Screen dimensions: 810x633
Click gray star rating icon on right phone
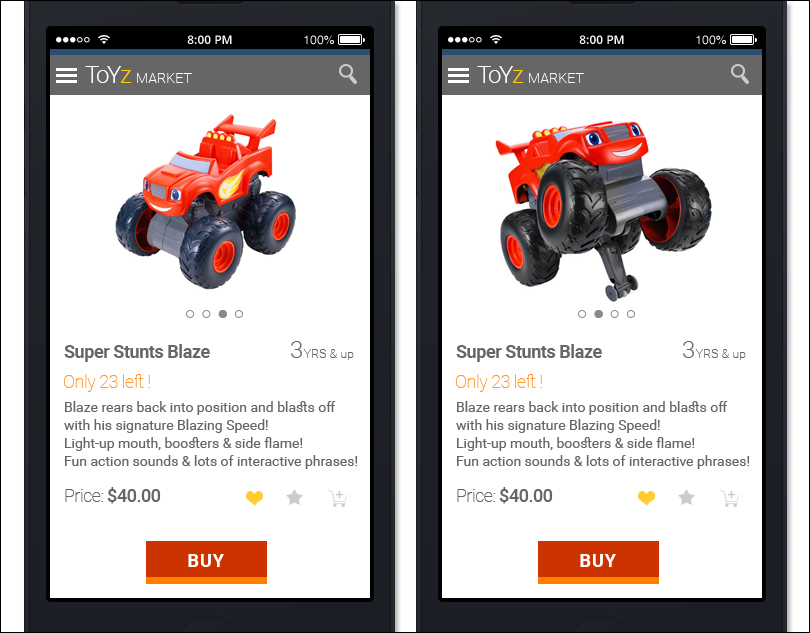[x=687, y=497]
